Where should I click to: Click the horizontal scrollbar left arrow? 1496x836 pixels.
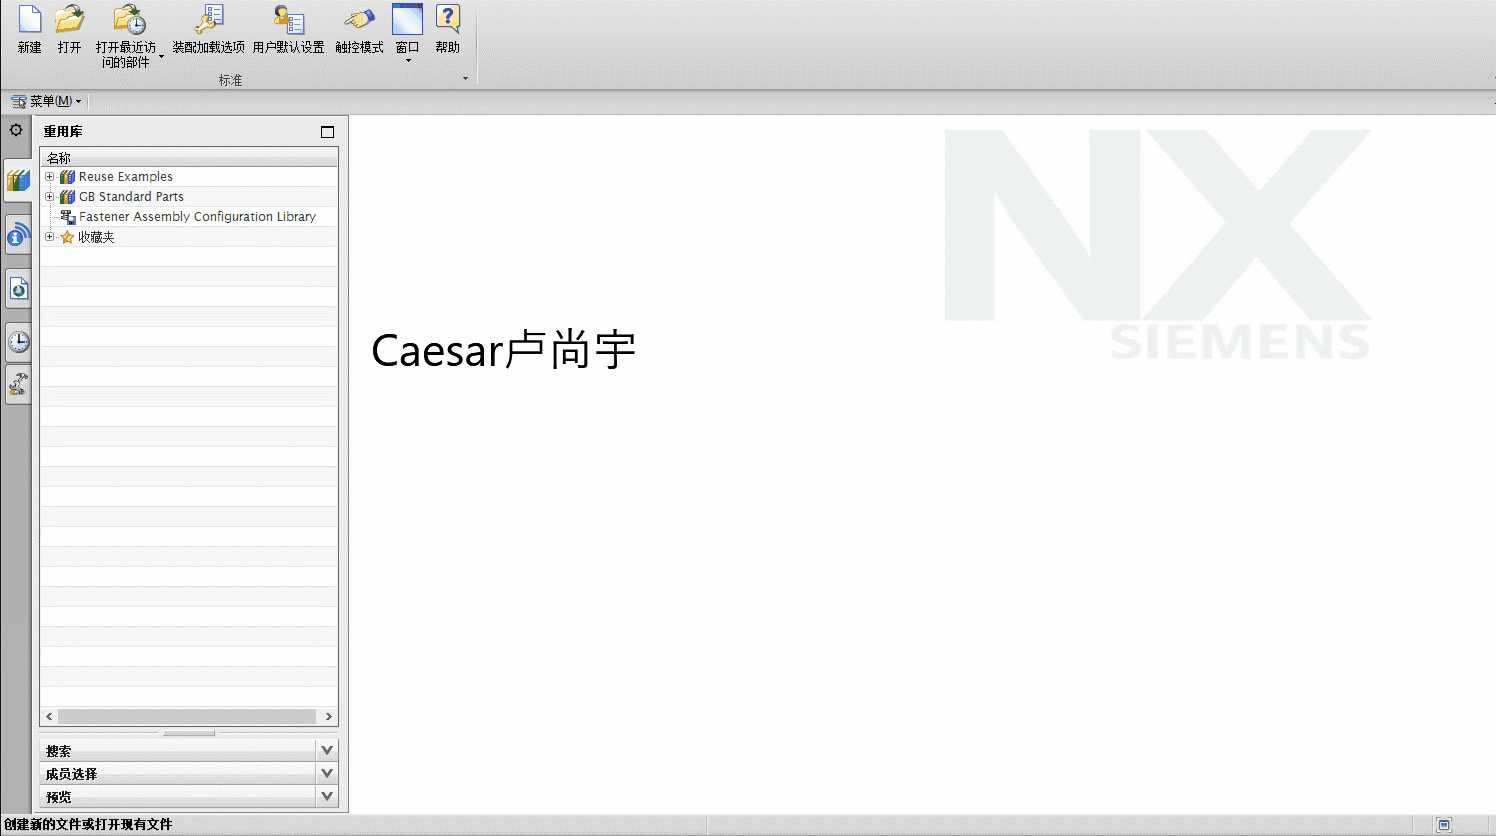[49, 717]
